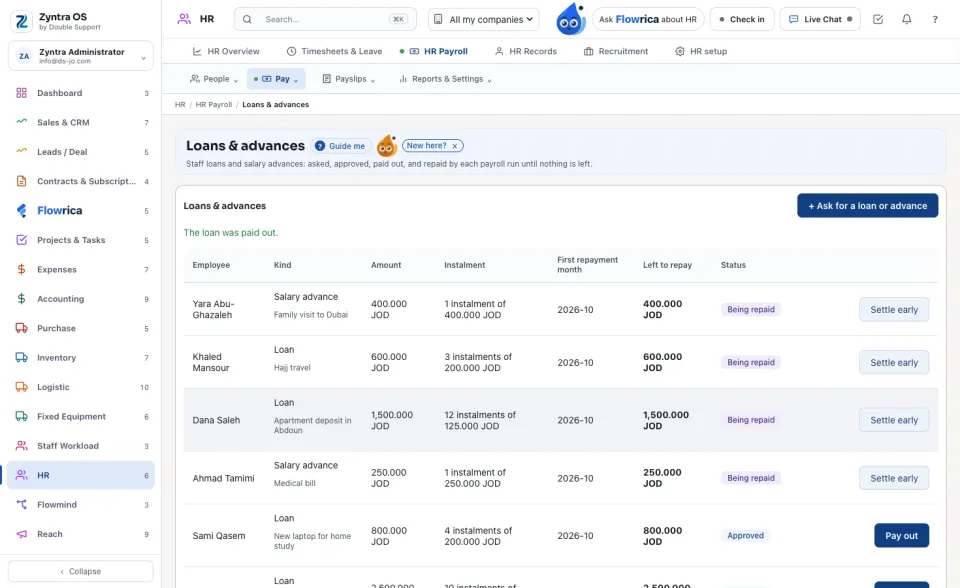Image resolution: width=960 pixels, height=588 pixels.
Task: Open the Logistic truck icon
Action: point(21,387)
